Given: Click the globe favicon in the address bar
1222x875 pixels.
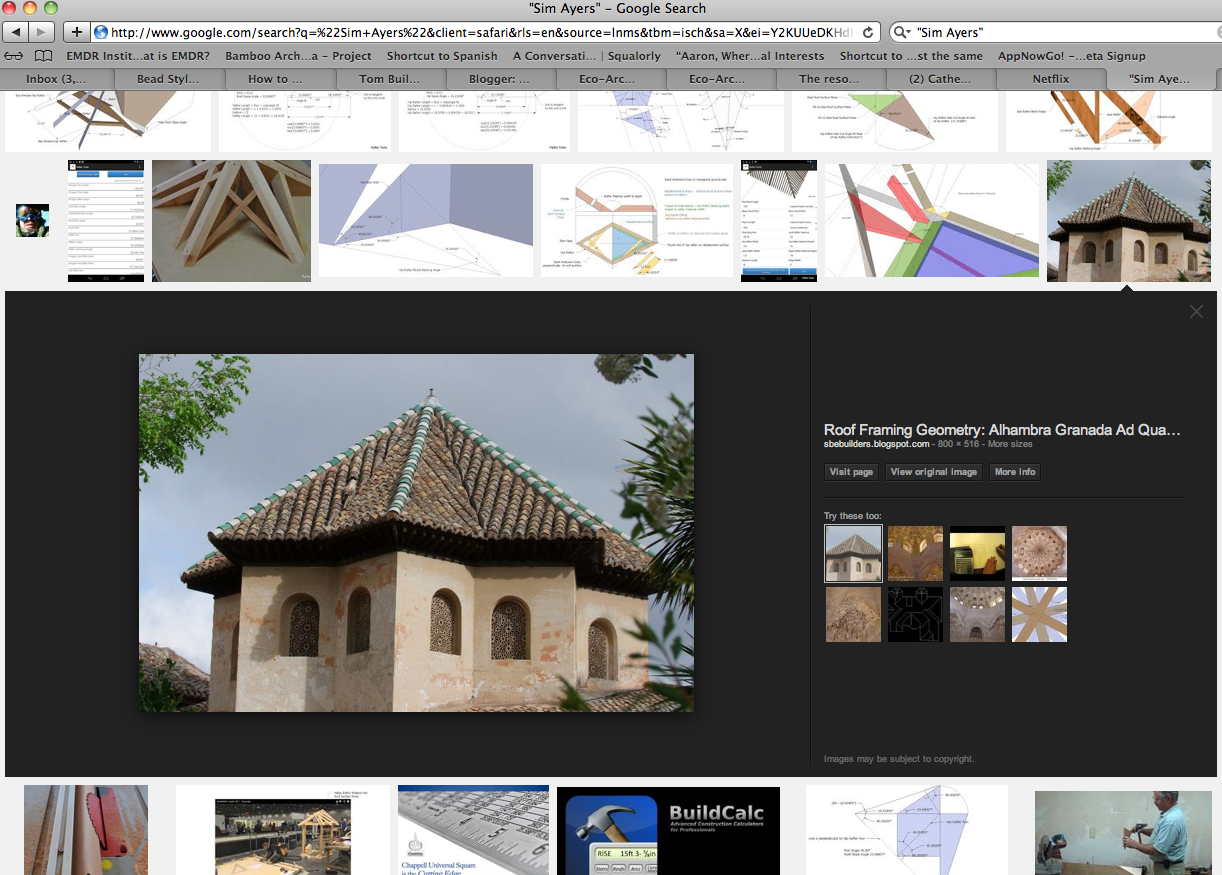Looking at the screenshot, I should point(99,31).
